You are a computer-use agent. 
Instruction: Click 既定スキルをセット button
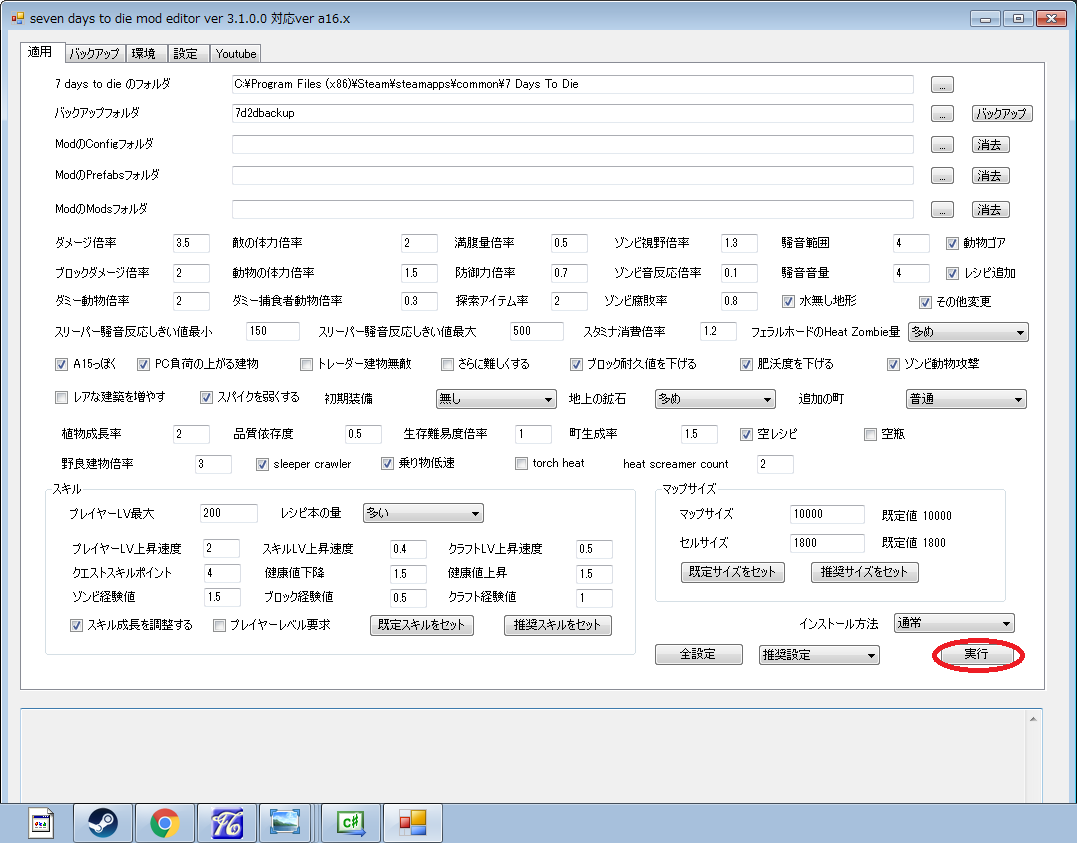coord(422,625)
